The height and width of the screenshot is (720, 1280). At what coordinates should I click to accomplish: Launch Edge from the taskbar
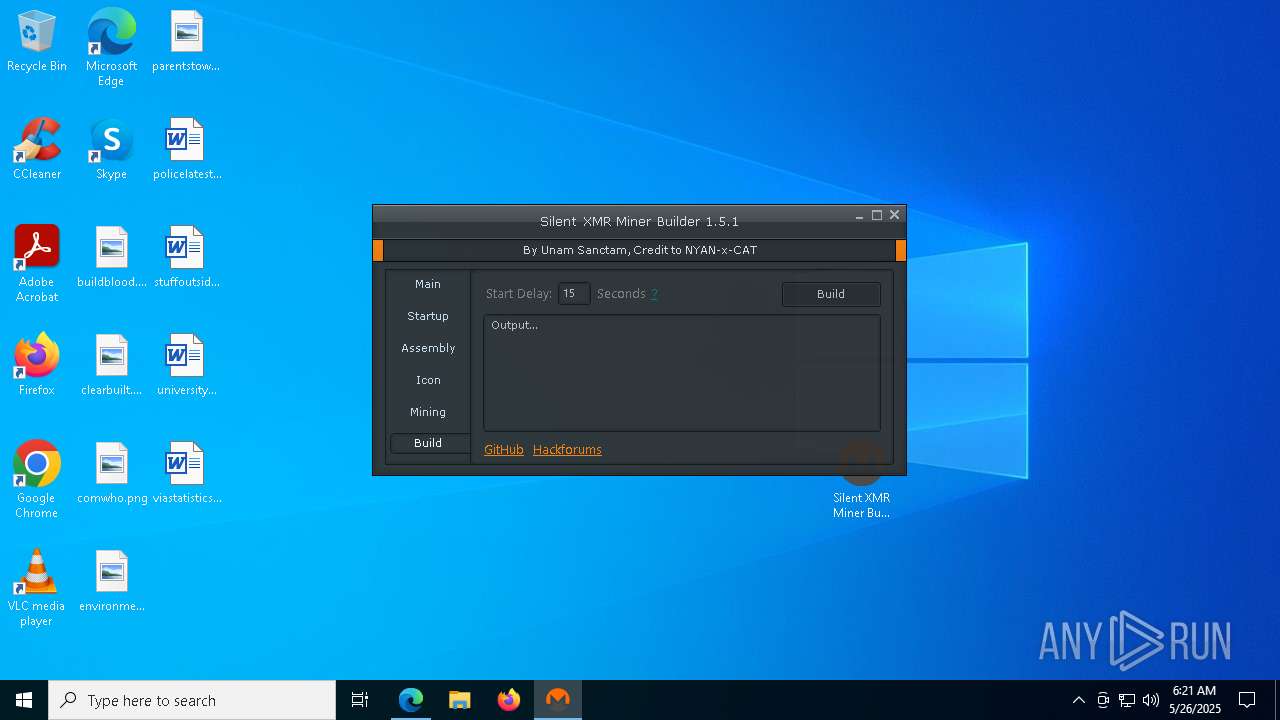click(411, 700)
